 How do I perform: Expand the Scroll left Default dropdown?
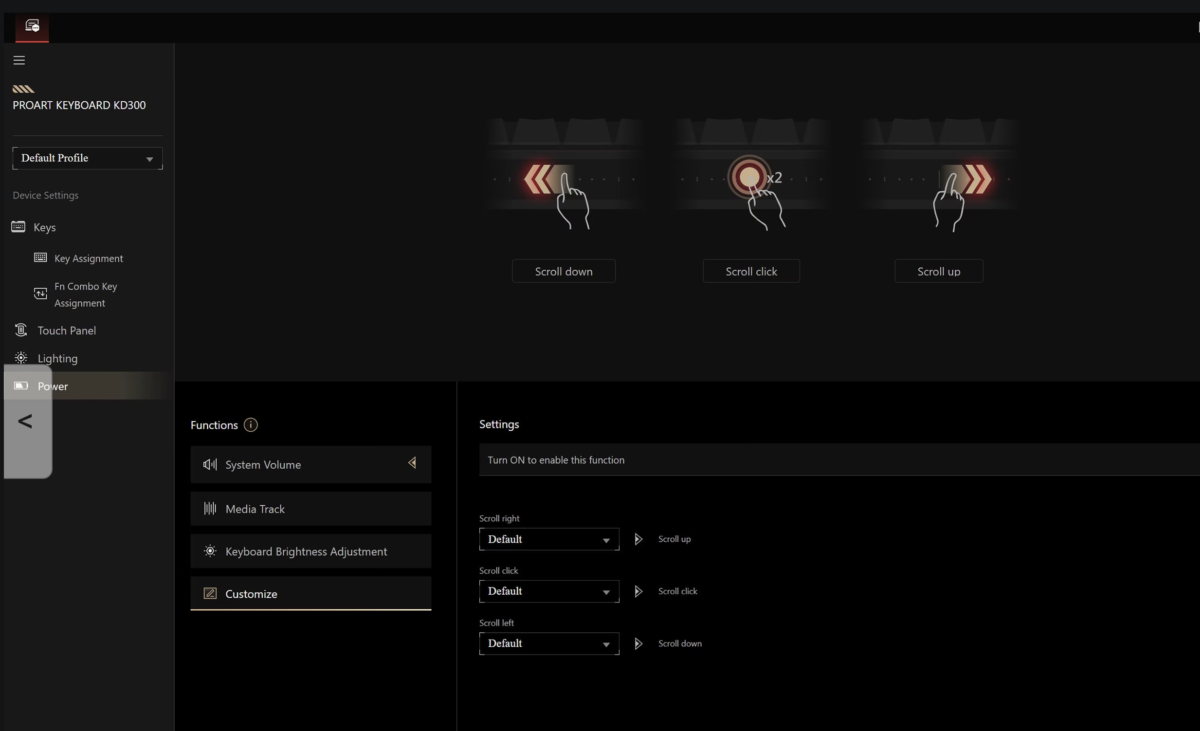tap(549, 643)
